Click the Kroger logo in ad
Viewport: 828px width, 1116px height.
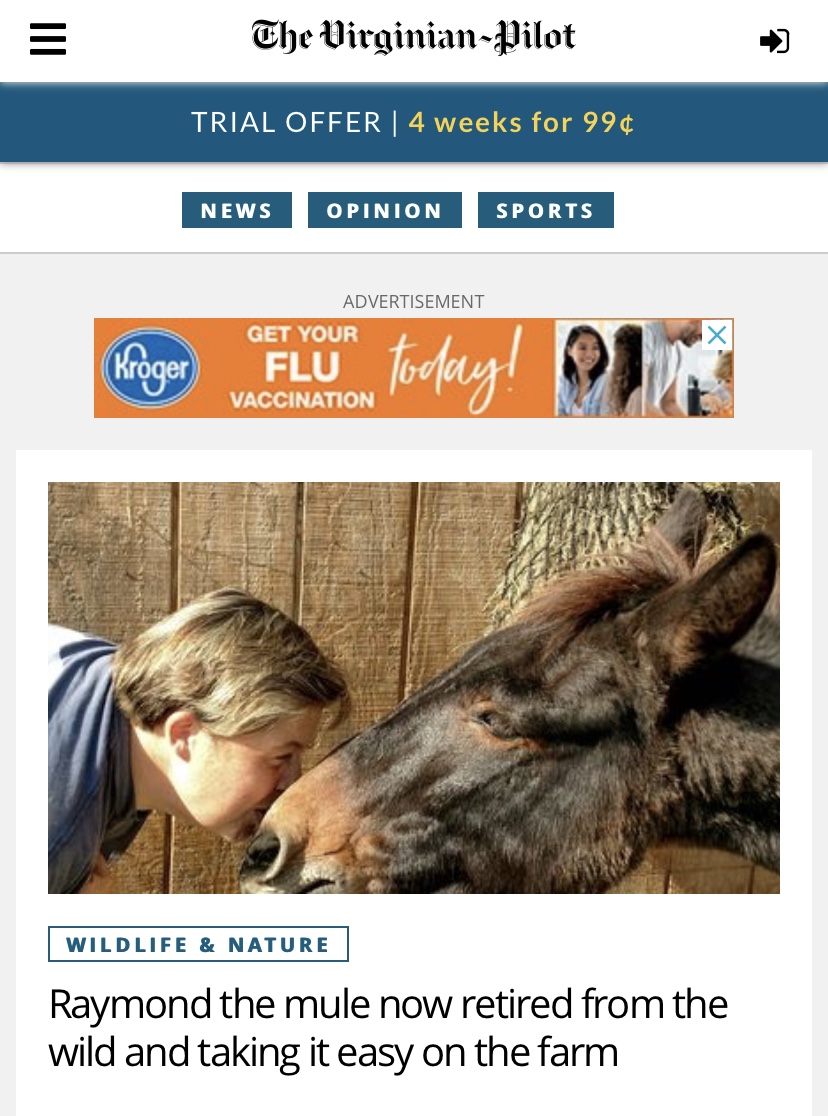click(150, 368)
